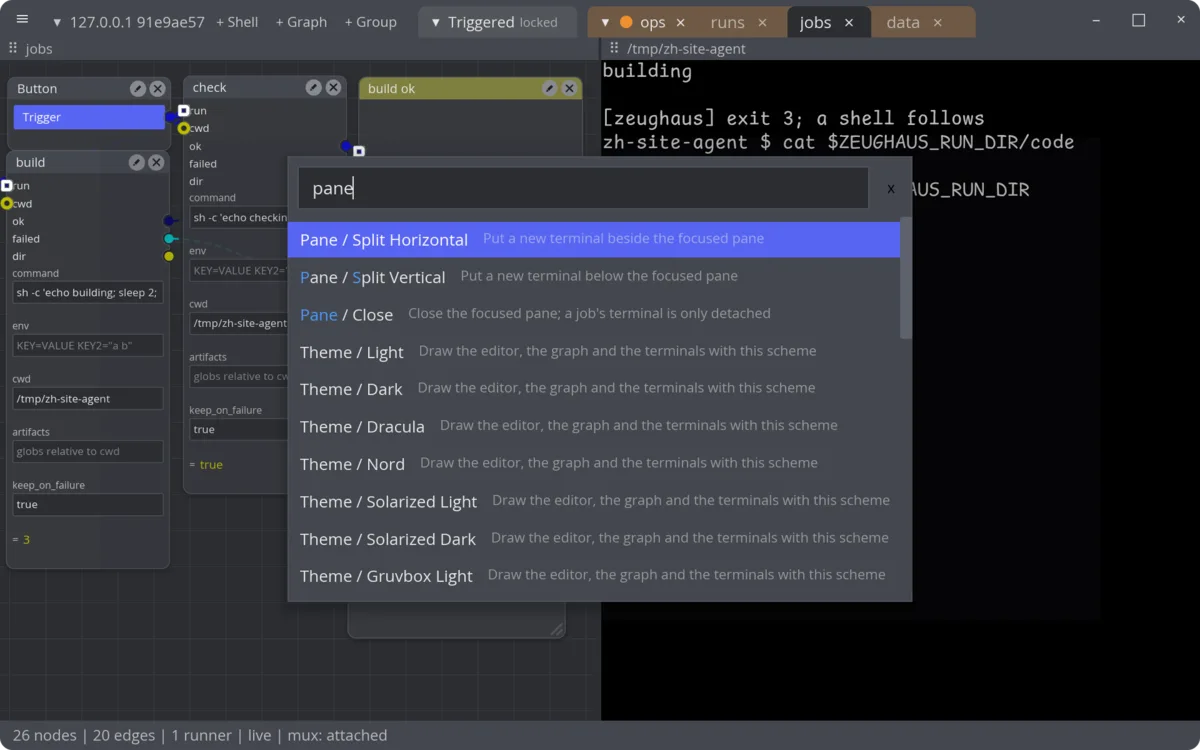
Task: Add a new Graph
Action: tap(301, 22)
